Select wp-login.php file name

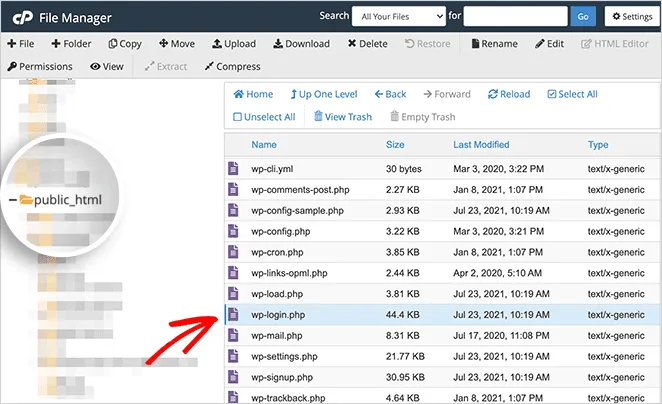pyautogui.click(x=278, y=315)
